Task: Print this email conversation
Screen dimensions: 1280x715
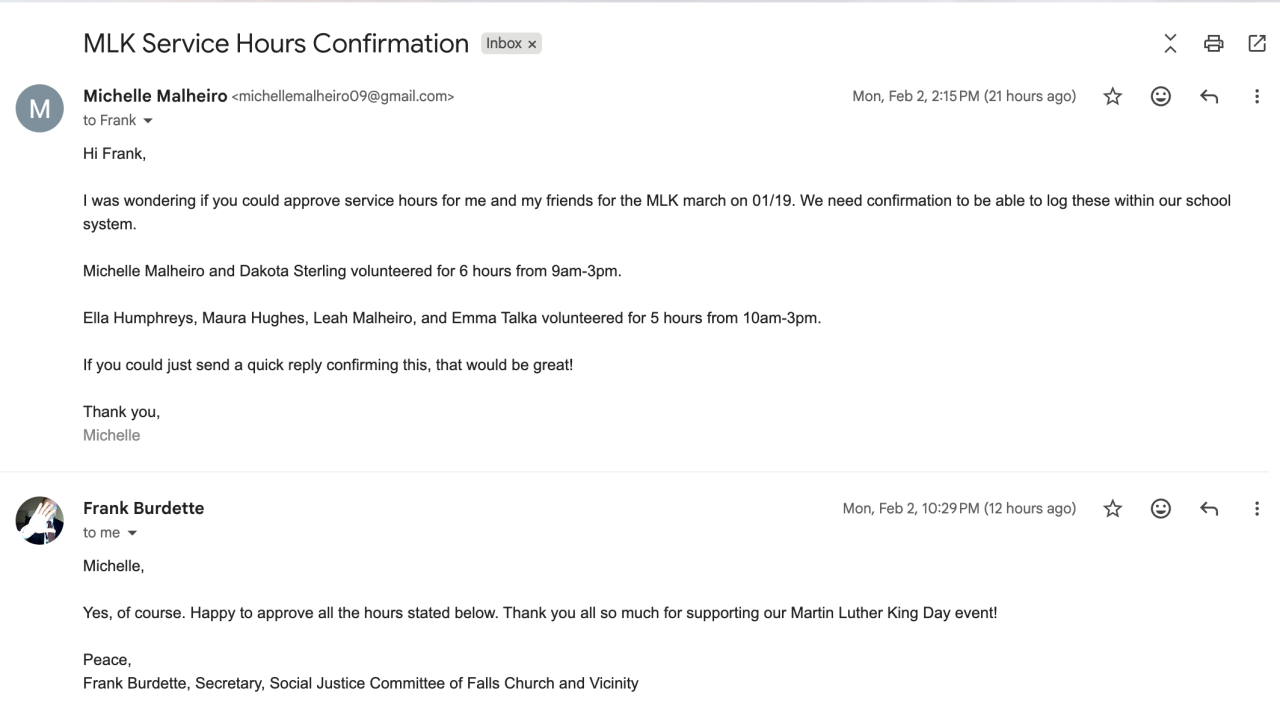Action: pyautogui.click(x=1213, y=43)
